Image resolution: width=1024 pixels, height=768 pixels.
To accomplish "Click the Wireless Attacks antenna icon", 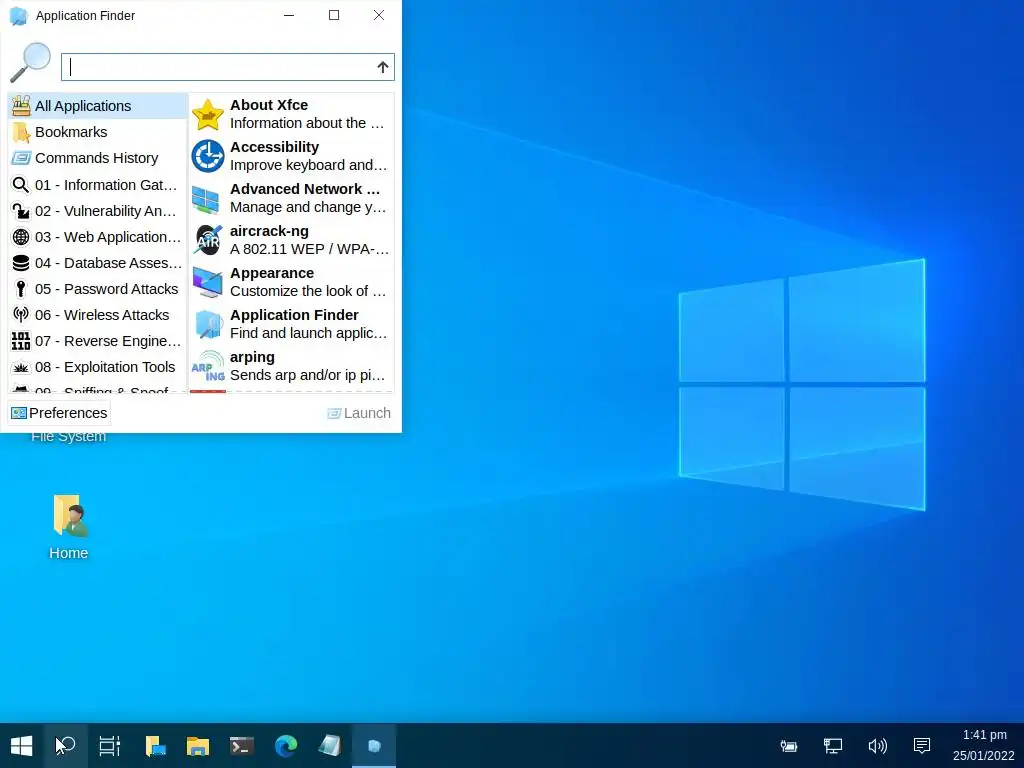I will tap(21, 315).
